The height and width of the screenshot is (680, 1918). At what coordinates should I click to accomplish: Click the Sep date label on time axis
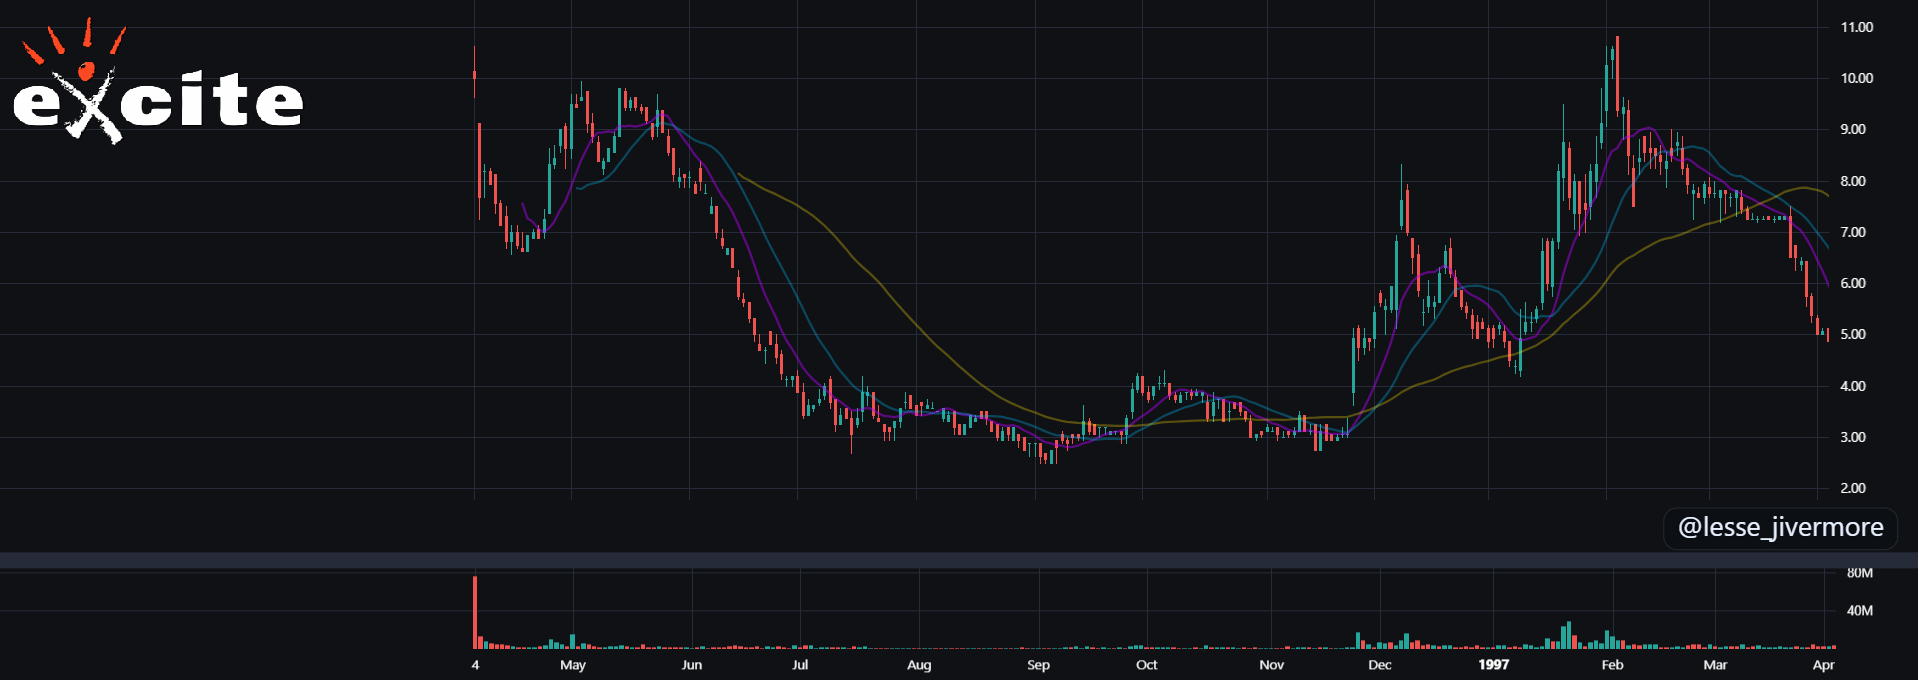tap(1039, 665)
